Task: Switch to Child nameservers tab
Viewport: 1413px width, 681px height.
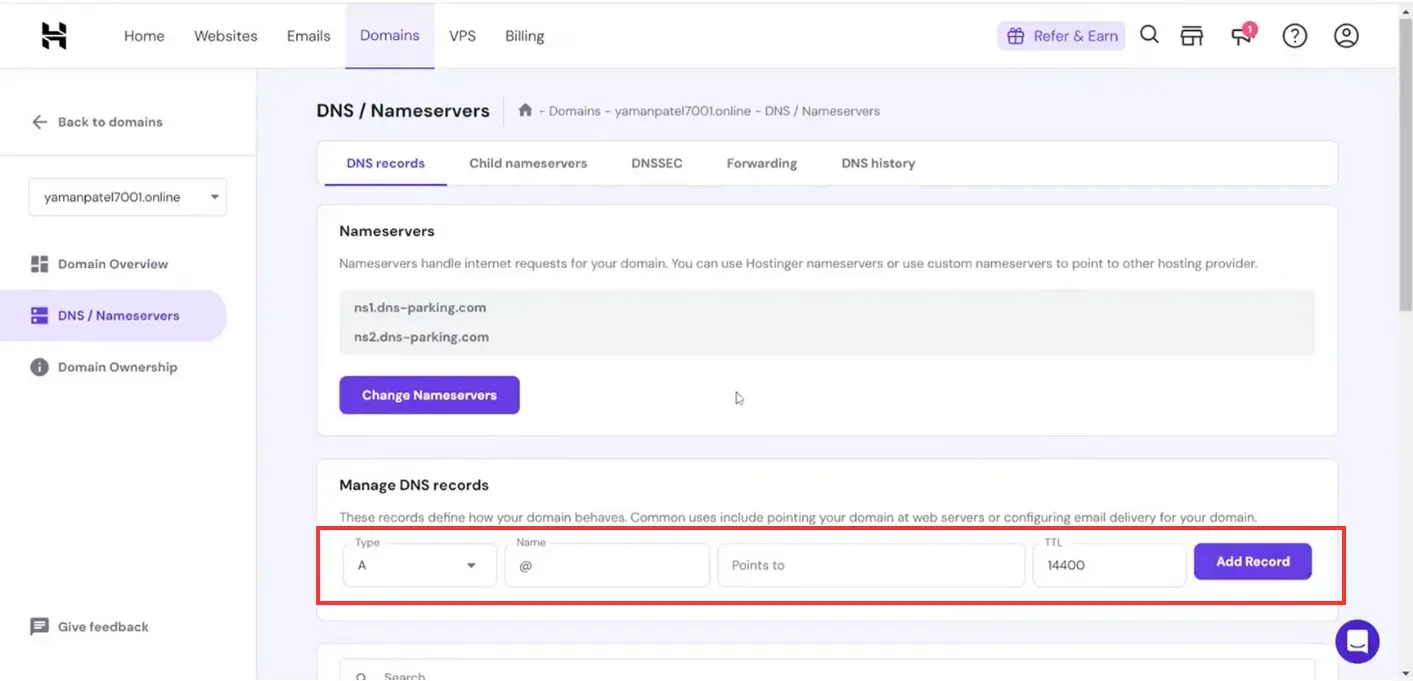Action: [x=528, y=163]
